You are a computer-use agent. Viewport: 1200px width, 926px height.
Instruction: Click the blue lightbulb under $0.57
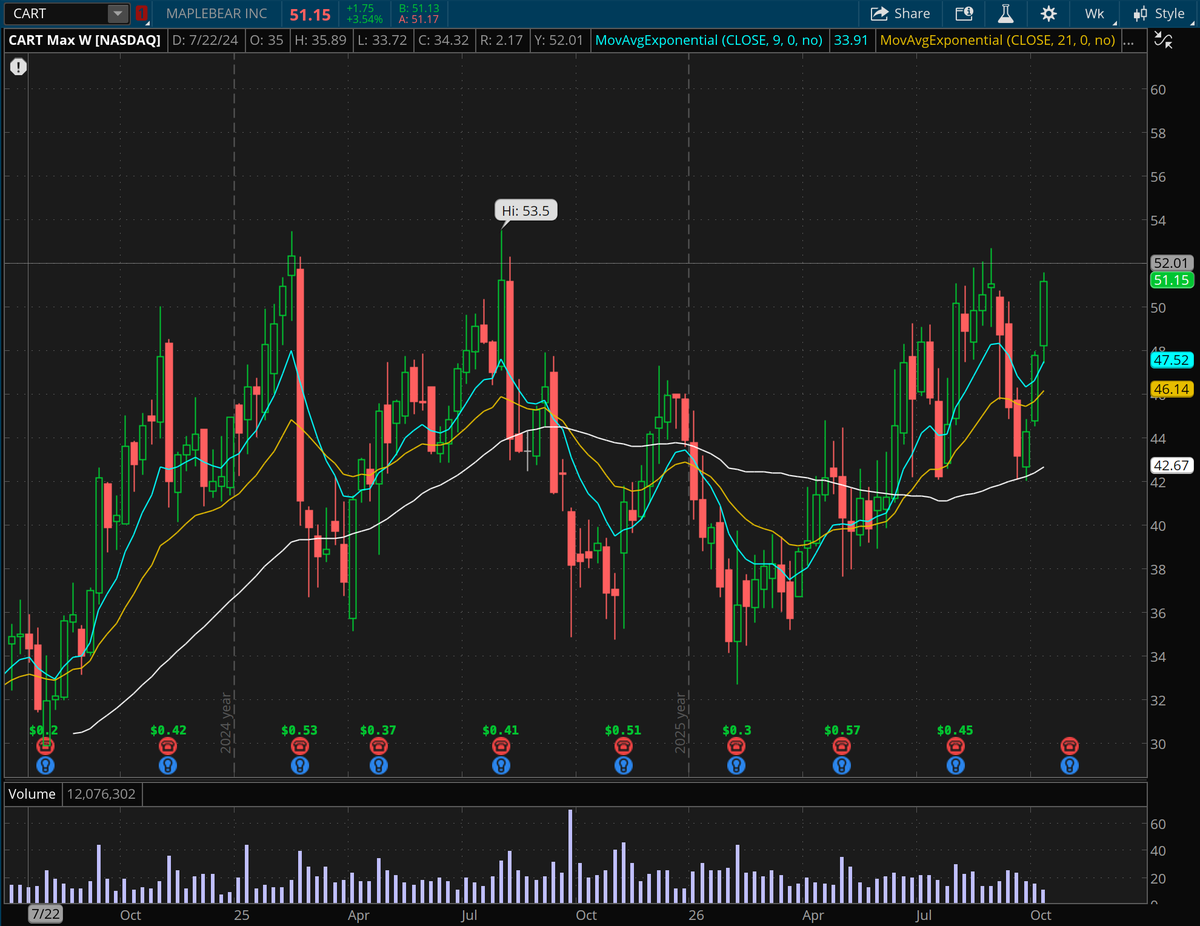[842, 766]
